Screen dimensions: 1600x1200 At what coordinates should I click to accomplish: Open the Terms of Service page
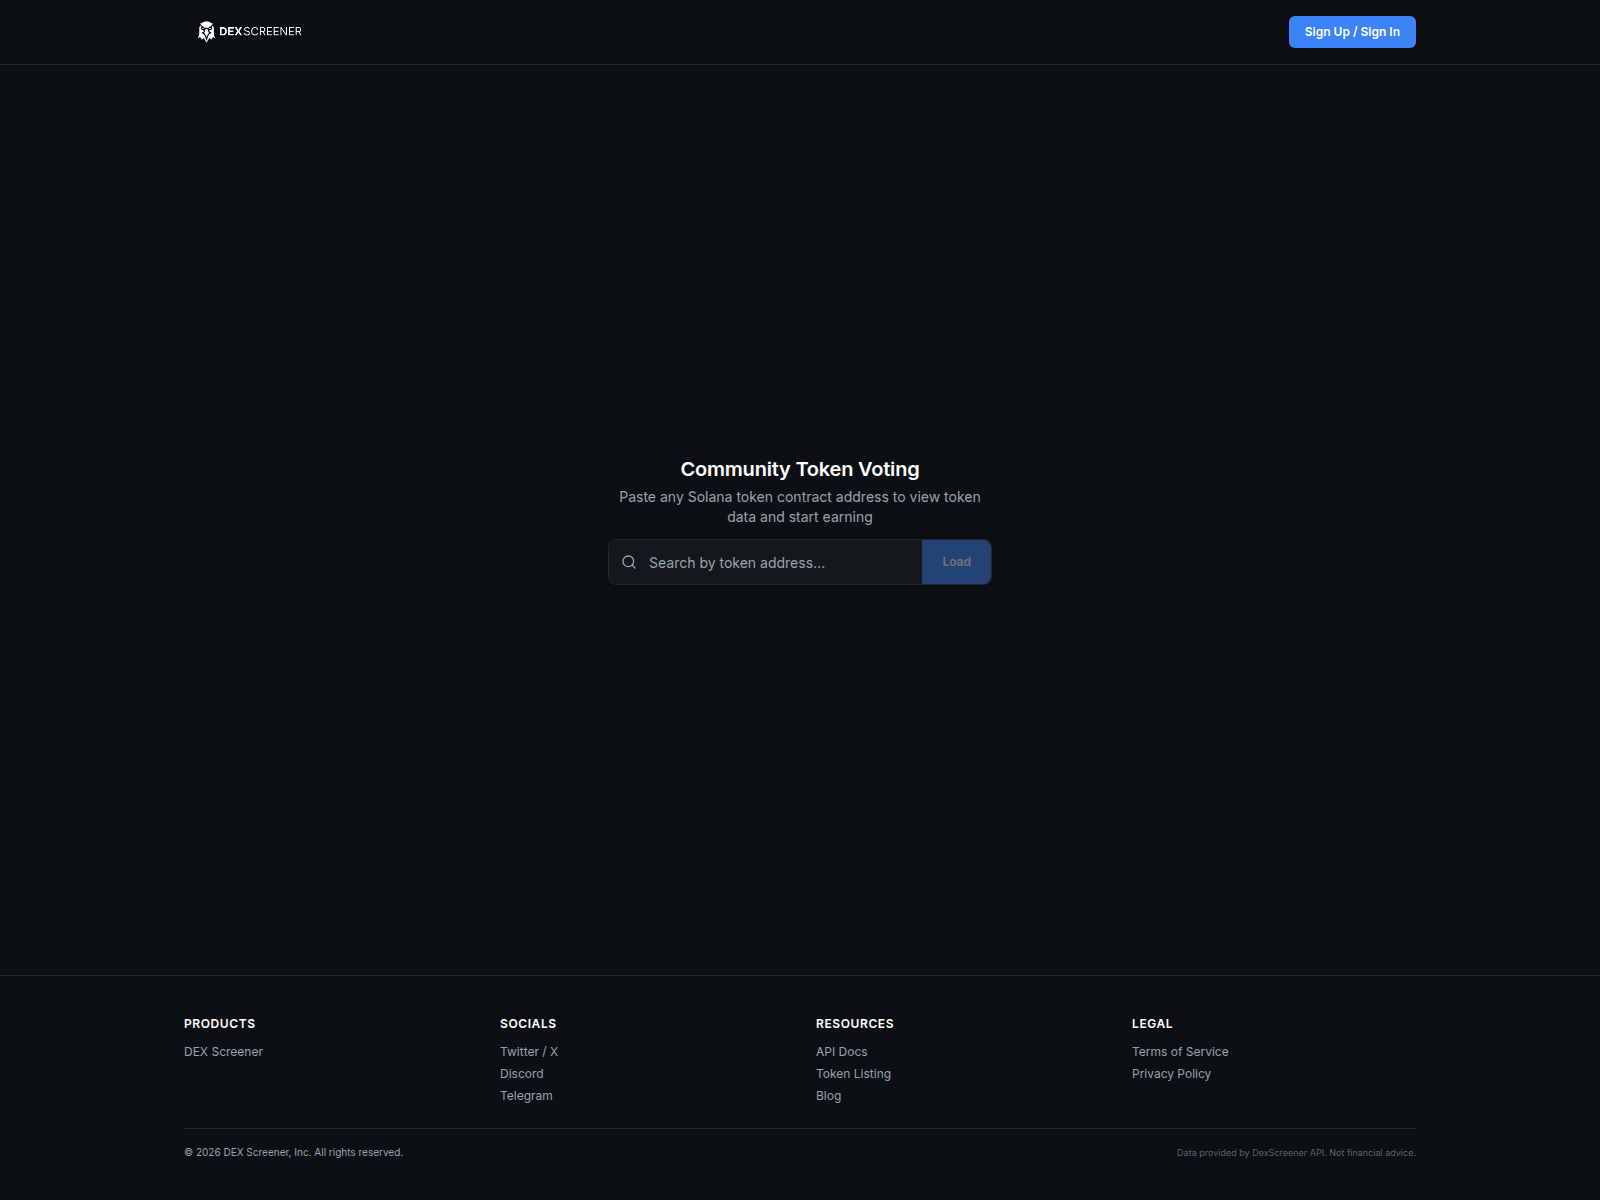pyautogui.click(x=1180, y=1051)
